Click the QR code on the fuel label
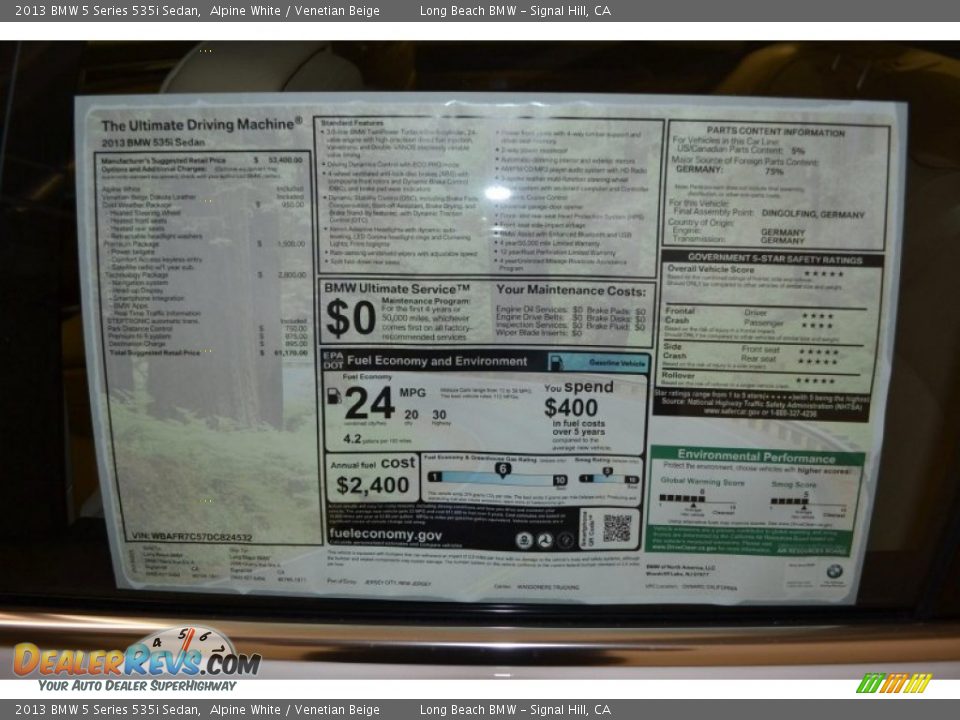 (x=616, y=528)
